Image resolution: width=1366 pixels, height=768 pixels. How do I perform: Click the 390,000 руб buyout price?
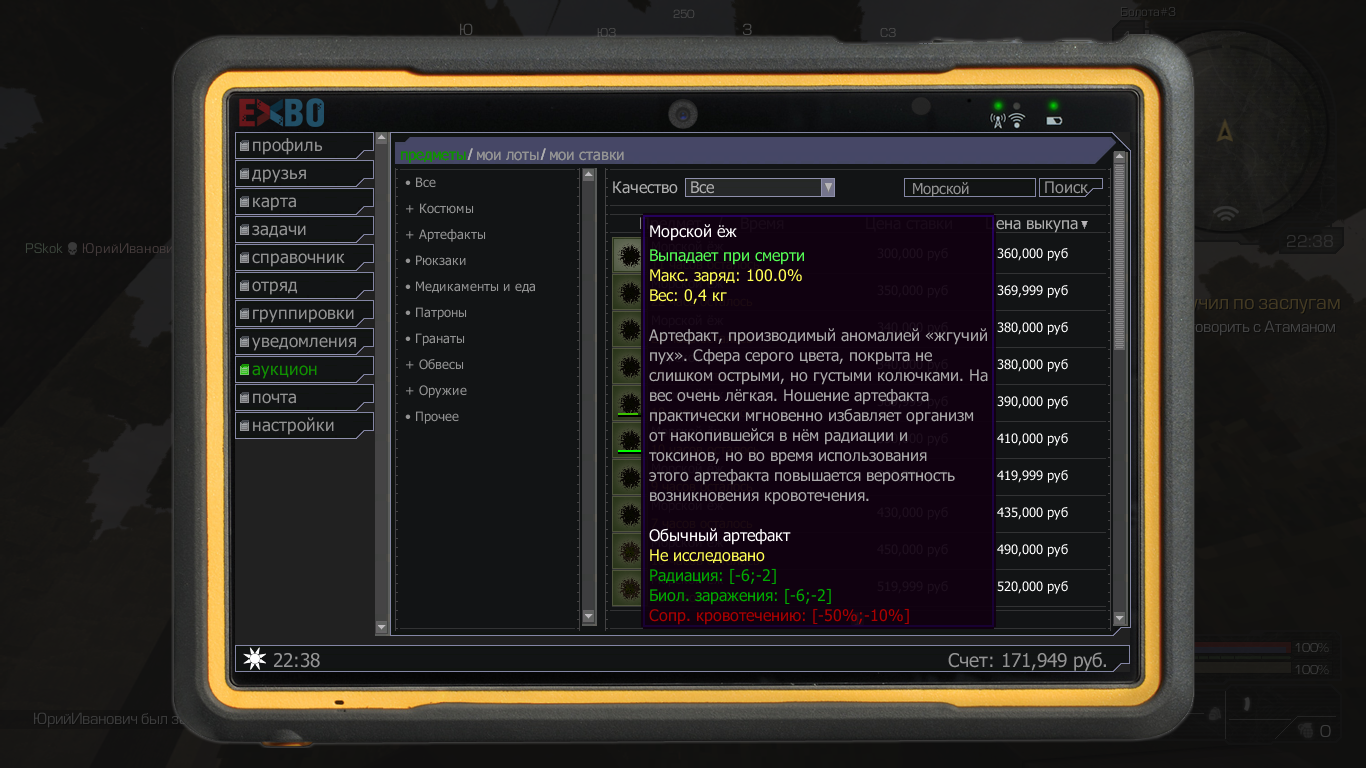1033,402
